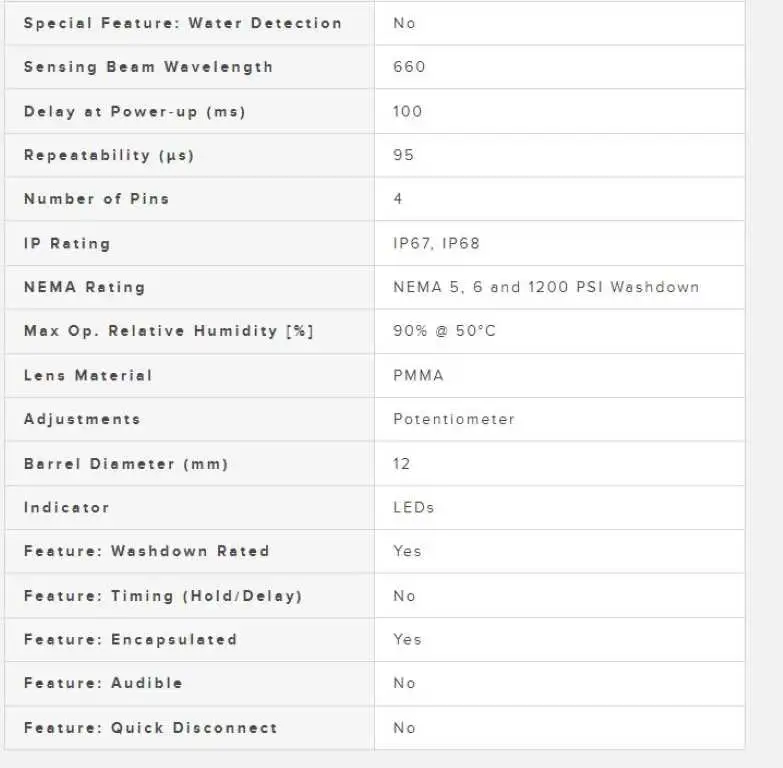This screenshot has width=783, height=768.
Task: Select the "Max Op. Relative Humidity [%]" label
Action: coord(168,331)
